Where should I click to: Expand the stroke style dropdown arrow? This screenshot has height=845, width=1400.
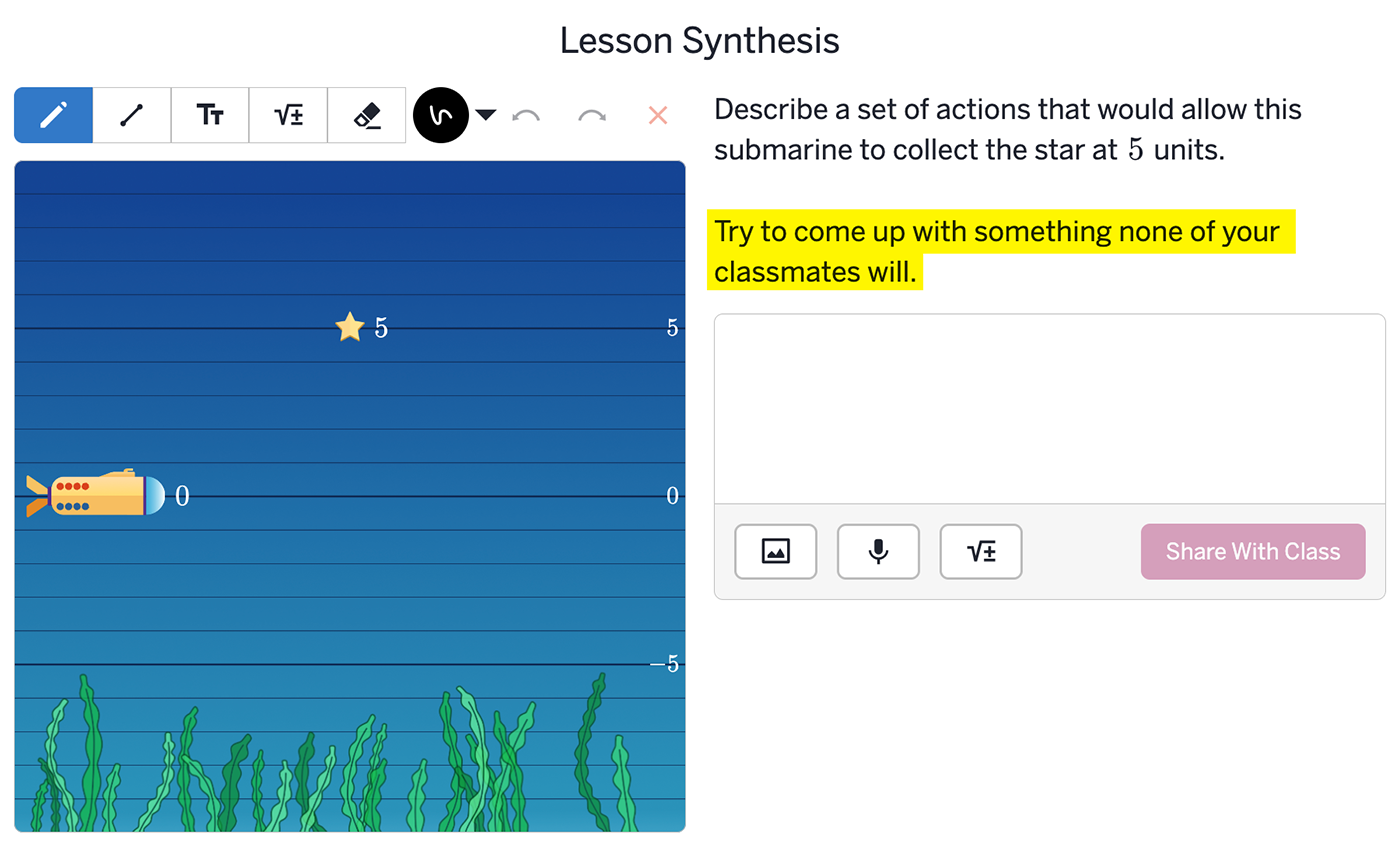[485, 115]
